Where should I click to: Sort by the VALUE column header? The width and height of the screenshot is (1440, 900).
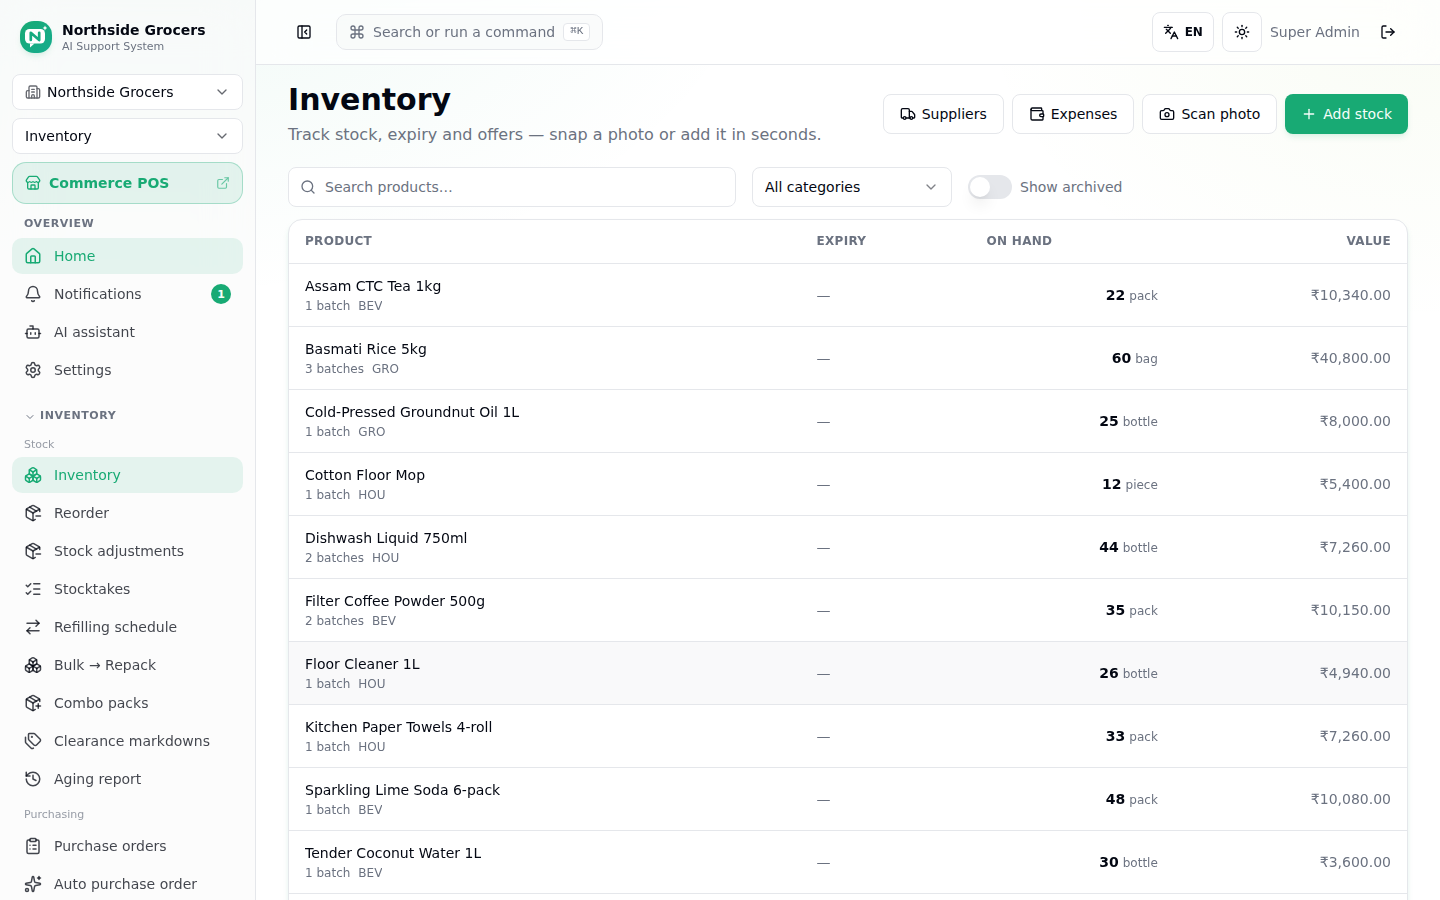[1368, 241]
